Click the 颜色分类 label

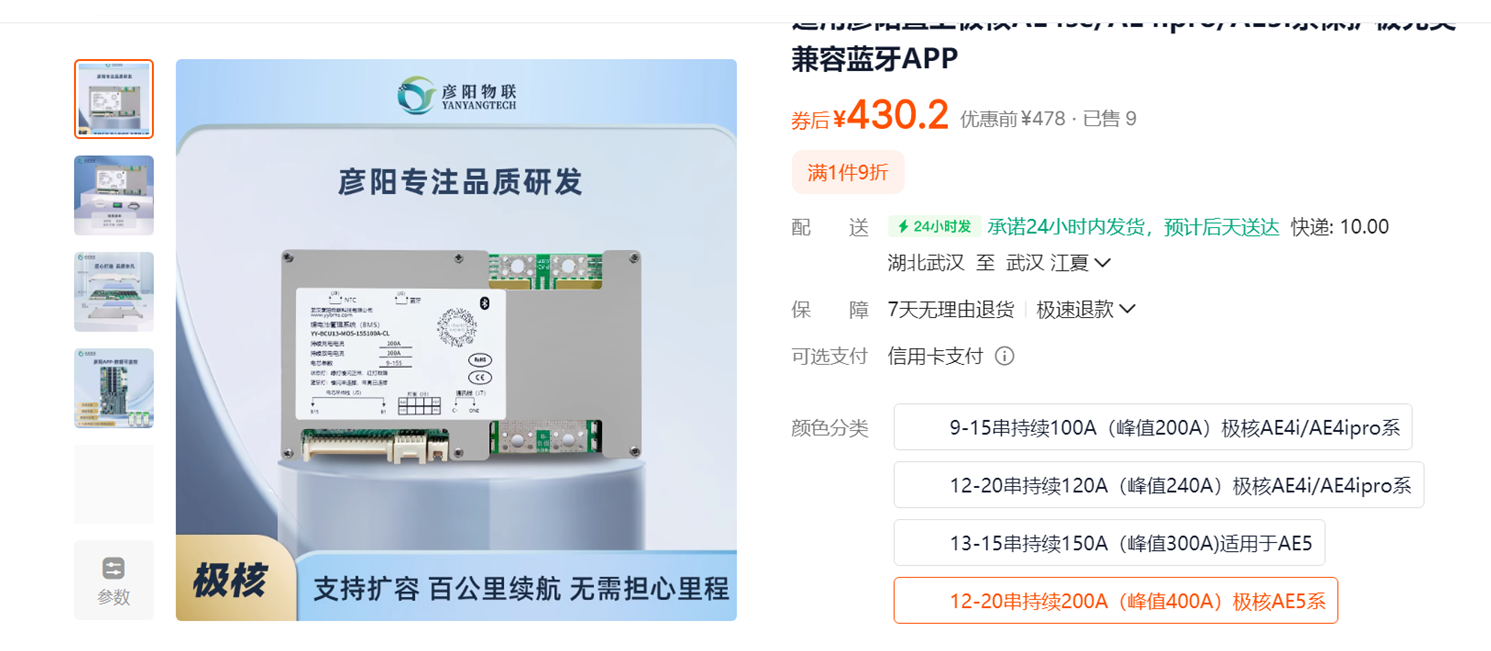tap(830, 428)
